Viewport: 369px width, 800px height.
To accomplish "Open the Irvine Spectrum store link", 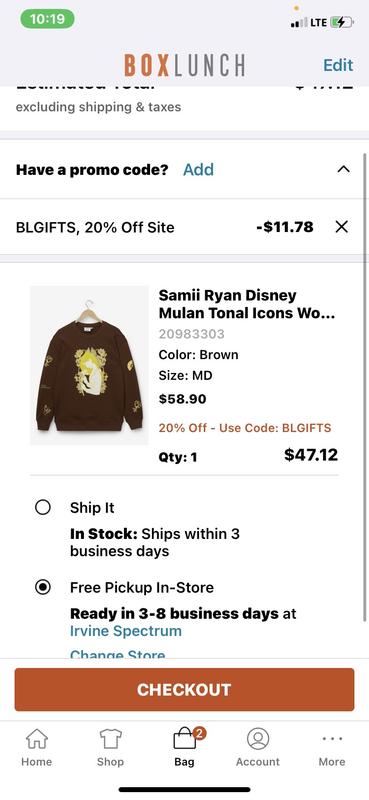I will tap(126, 631).
